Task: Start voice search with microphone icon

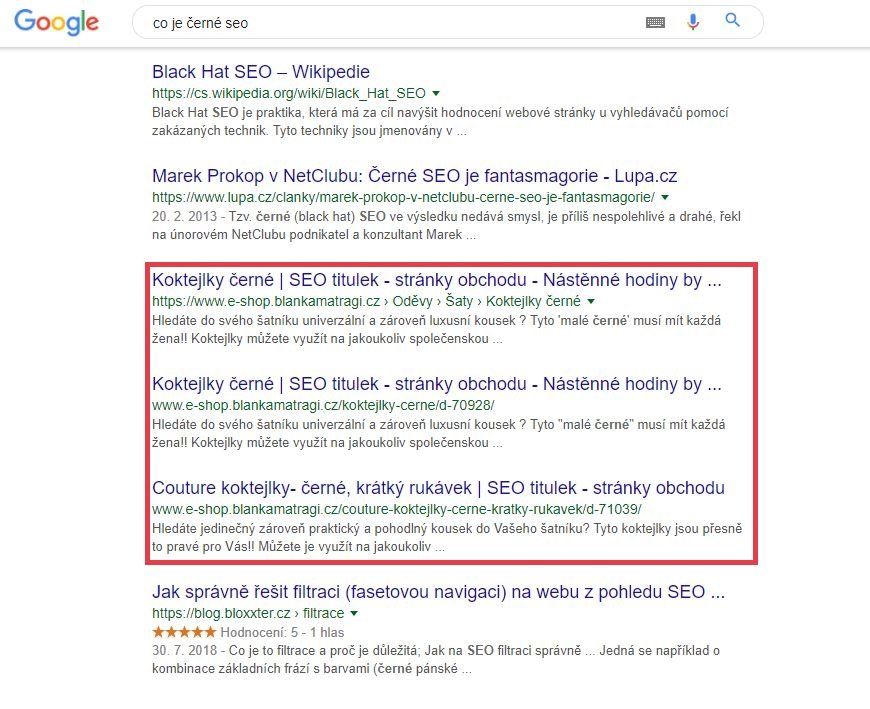Action: click(x=692, y=22)
